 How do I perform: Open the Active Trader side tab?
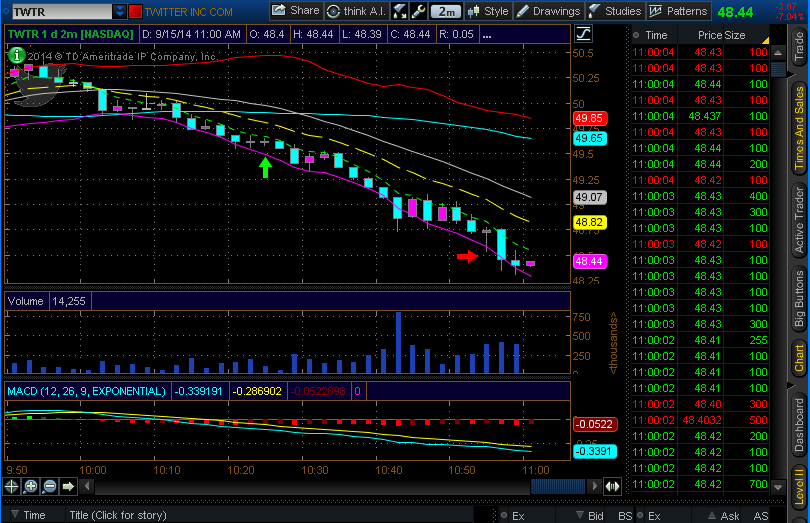point(799,221)
